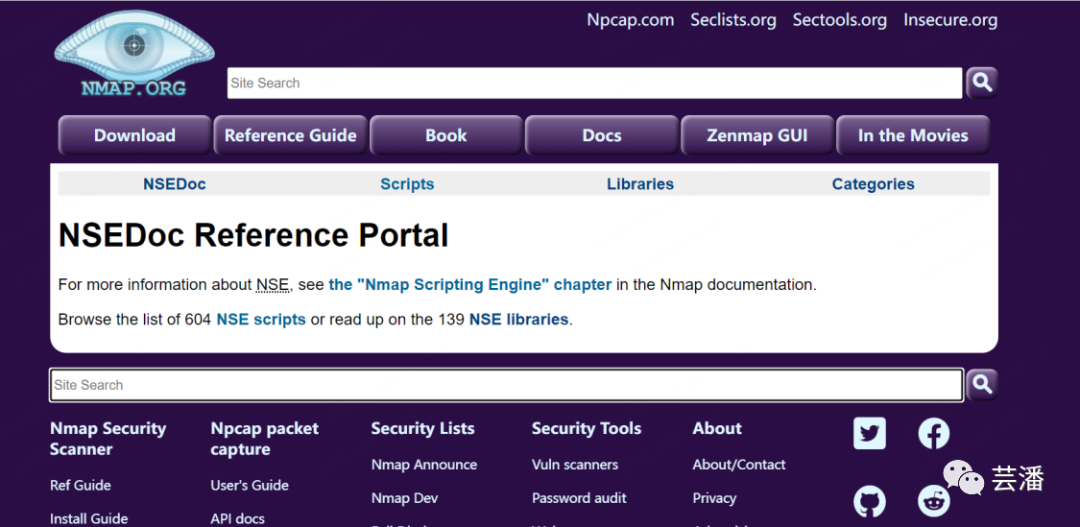Open the Facebook social icon
The width and height of the screenshot is (1080, 527).
tap(934, 433)
